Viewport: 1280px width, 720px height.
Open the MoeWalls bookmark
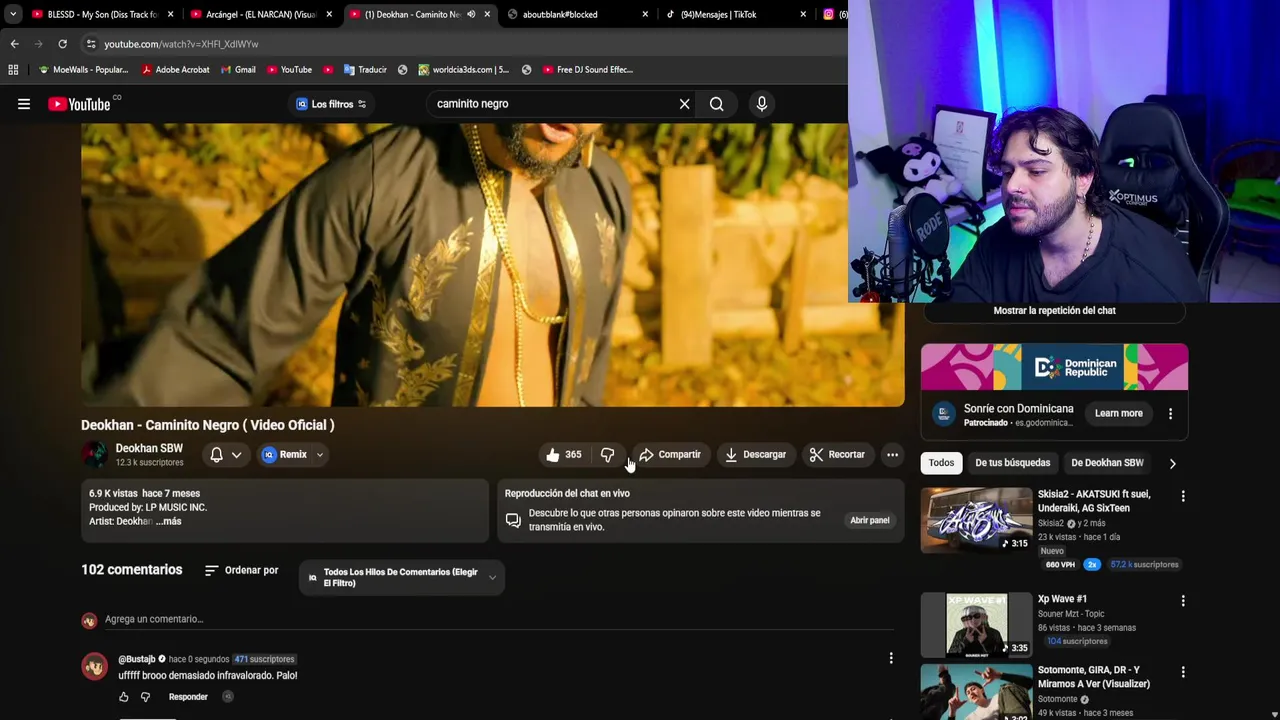click(x=83, y=70)
